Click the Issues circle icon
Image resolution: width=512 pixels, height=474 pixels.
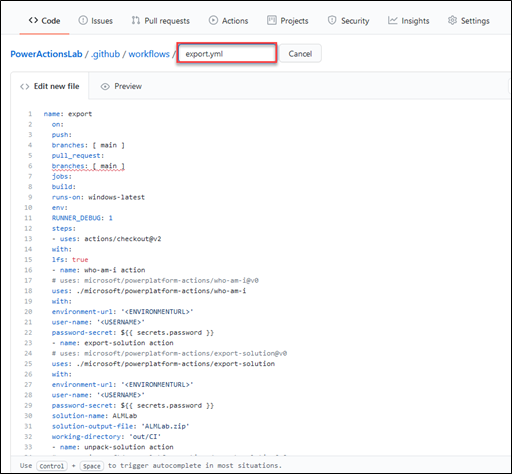point(83,20)
